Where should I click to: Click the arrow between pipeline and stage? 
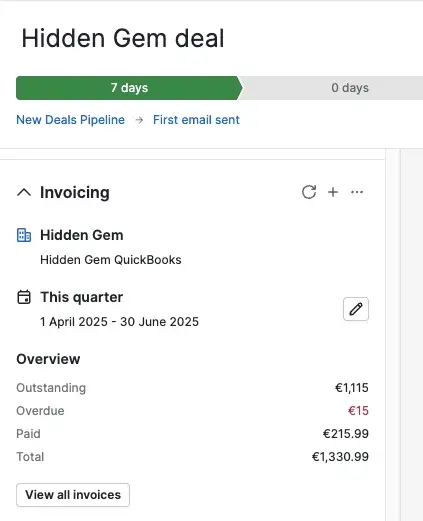click(139, 120)
